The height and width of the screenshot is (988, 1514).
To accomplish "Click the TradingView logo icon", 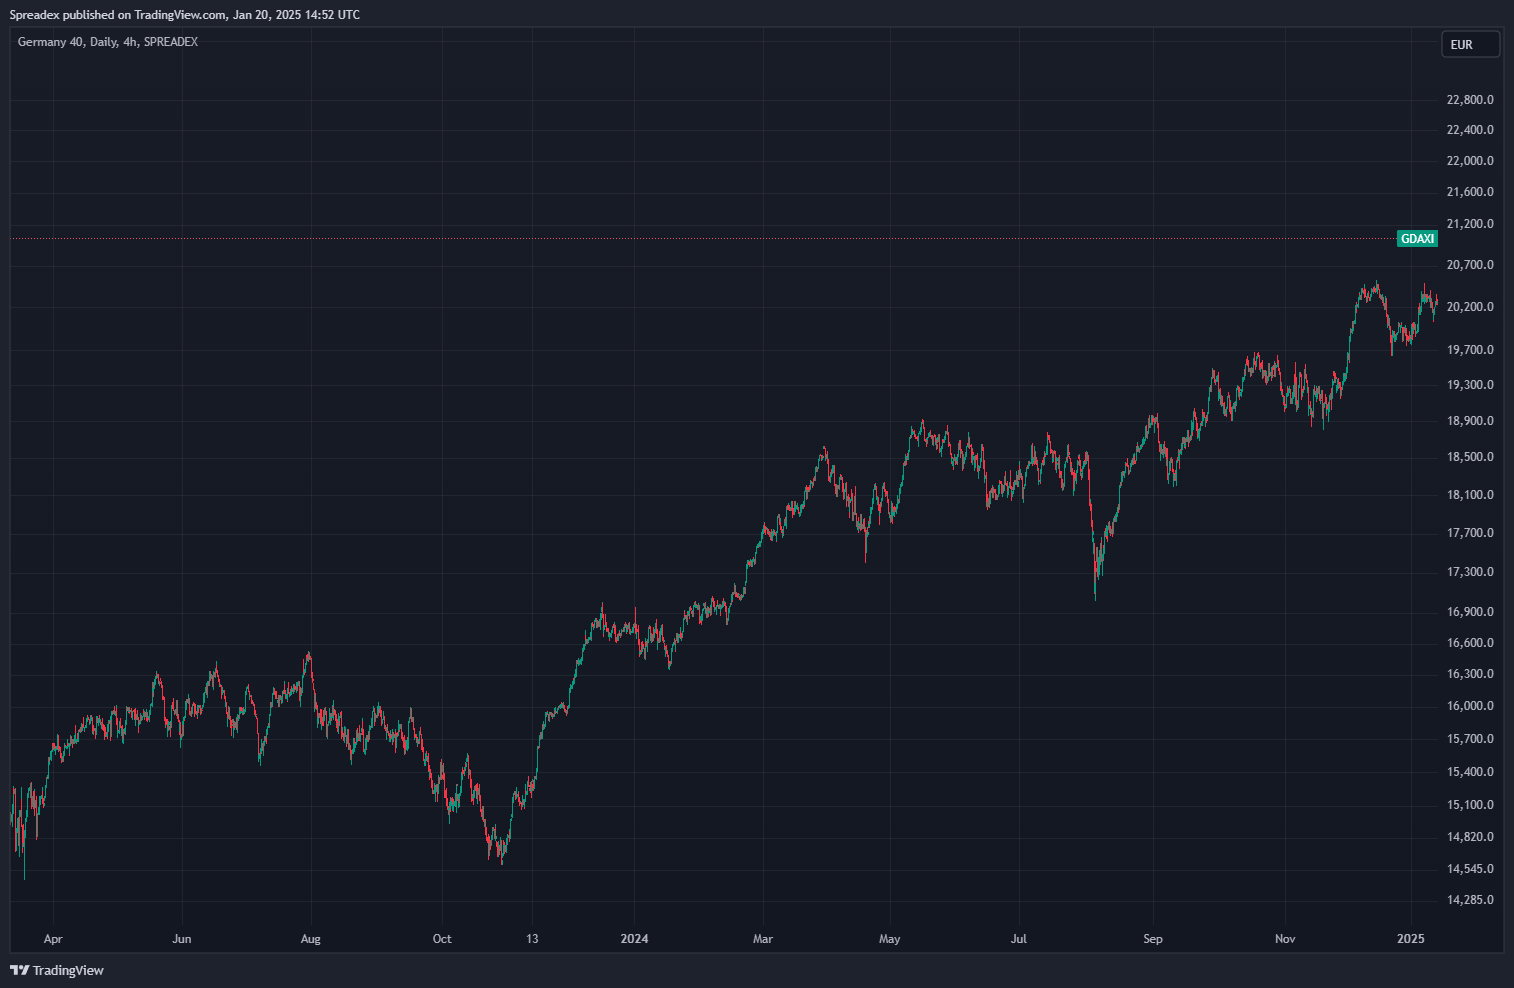I will [x=19, y=970].
